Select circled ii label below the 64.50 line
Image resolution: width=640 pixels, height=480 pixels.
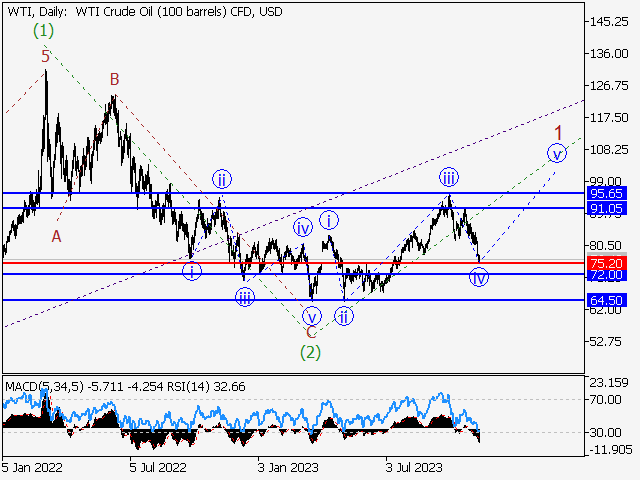point(344,316)
